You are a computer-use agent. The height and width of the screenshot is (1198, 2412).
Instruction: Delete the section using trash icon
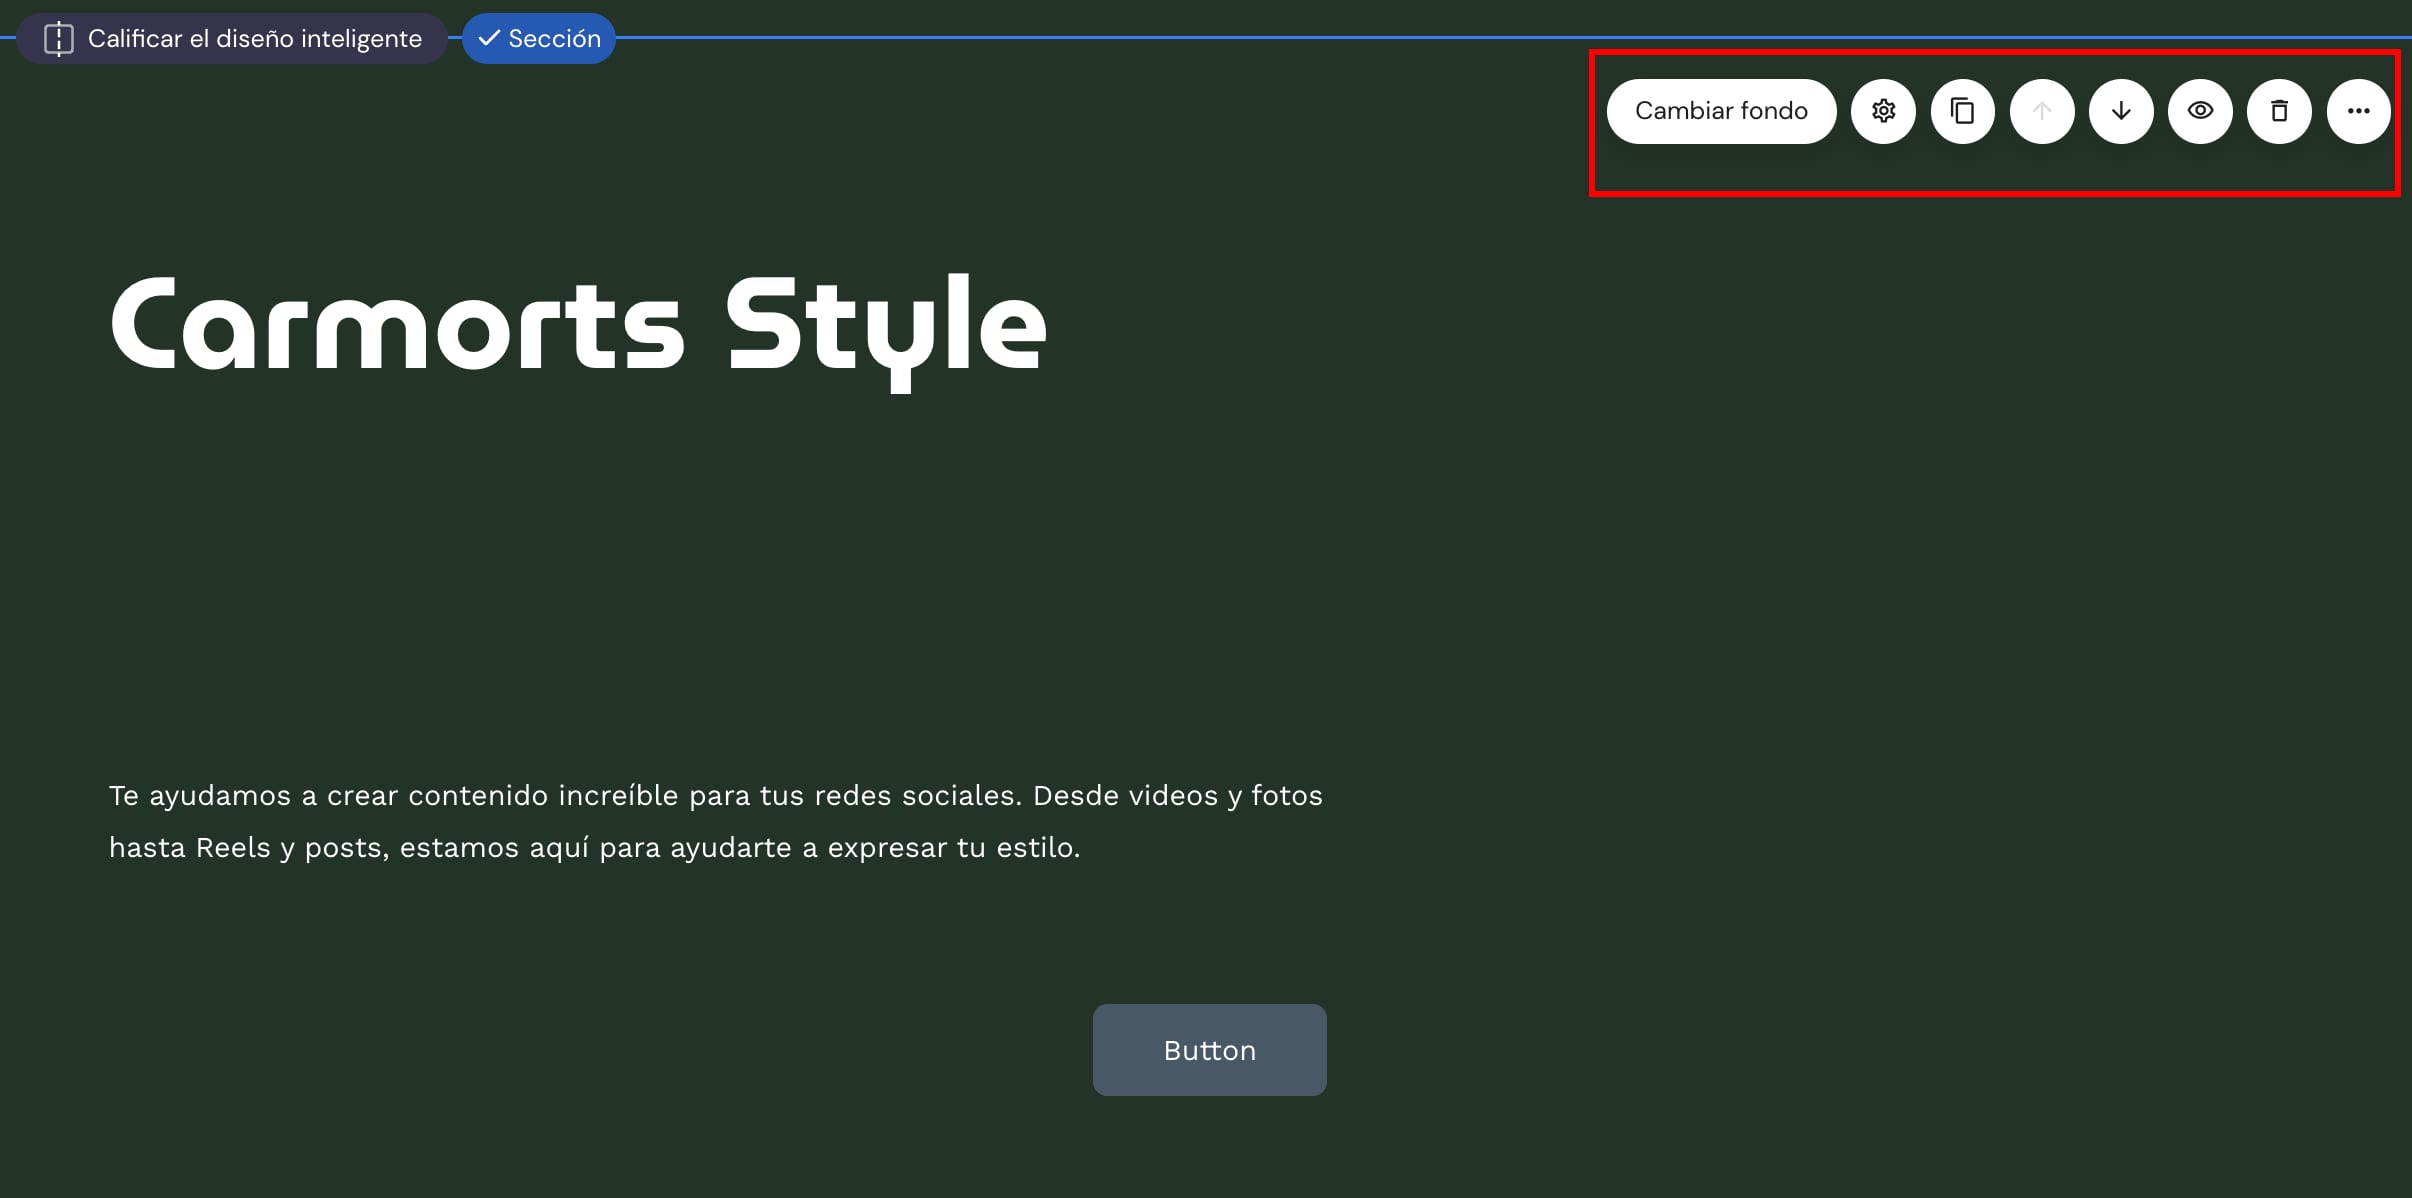[x=2279, y=111]
